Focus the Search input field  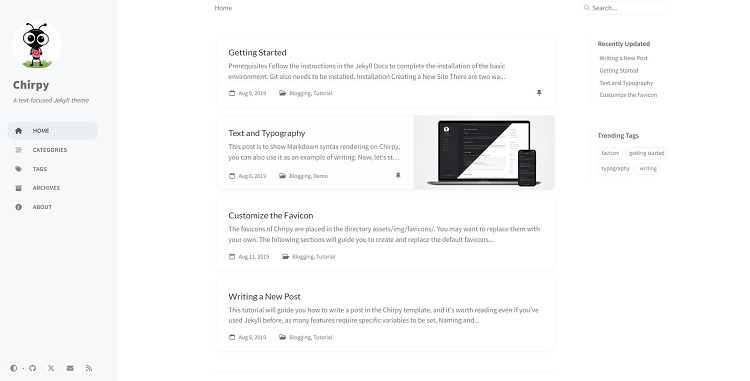622,8
